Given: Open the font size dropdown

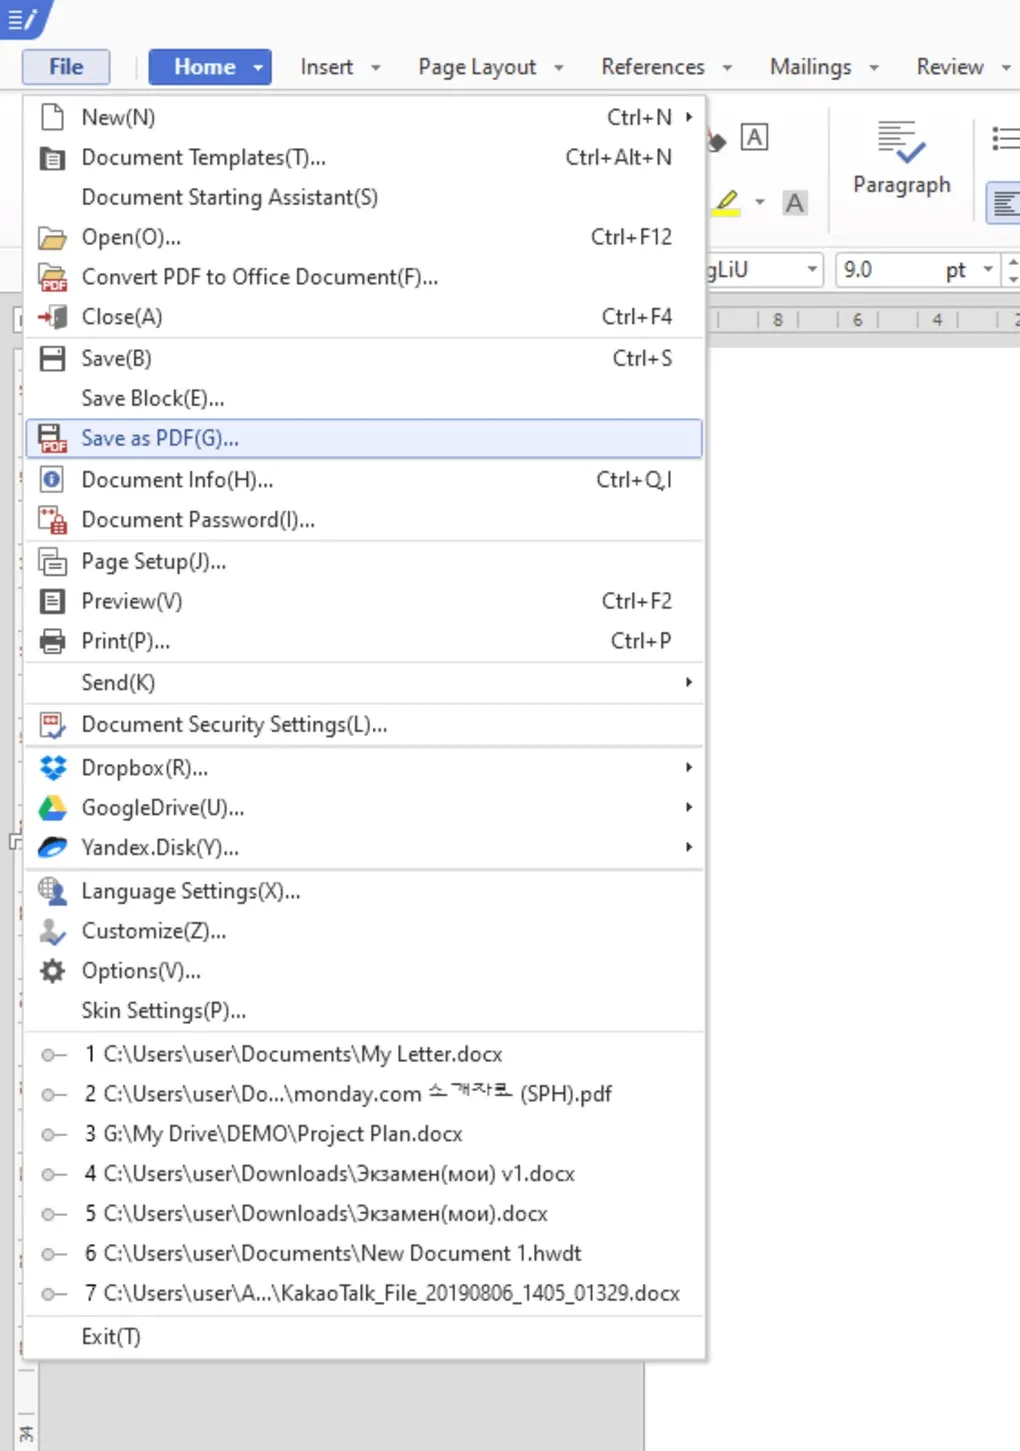Looking at the screenshot, I should pos(988,270).
